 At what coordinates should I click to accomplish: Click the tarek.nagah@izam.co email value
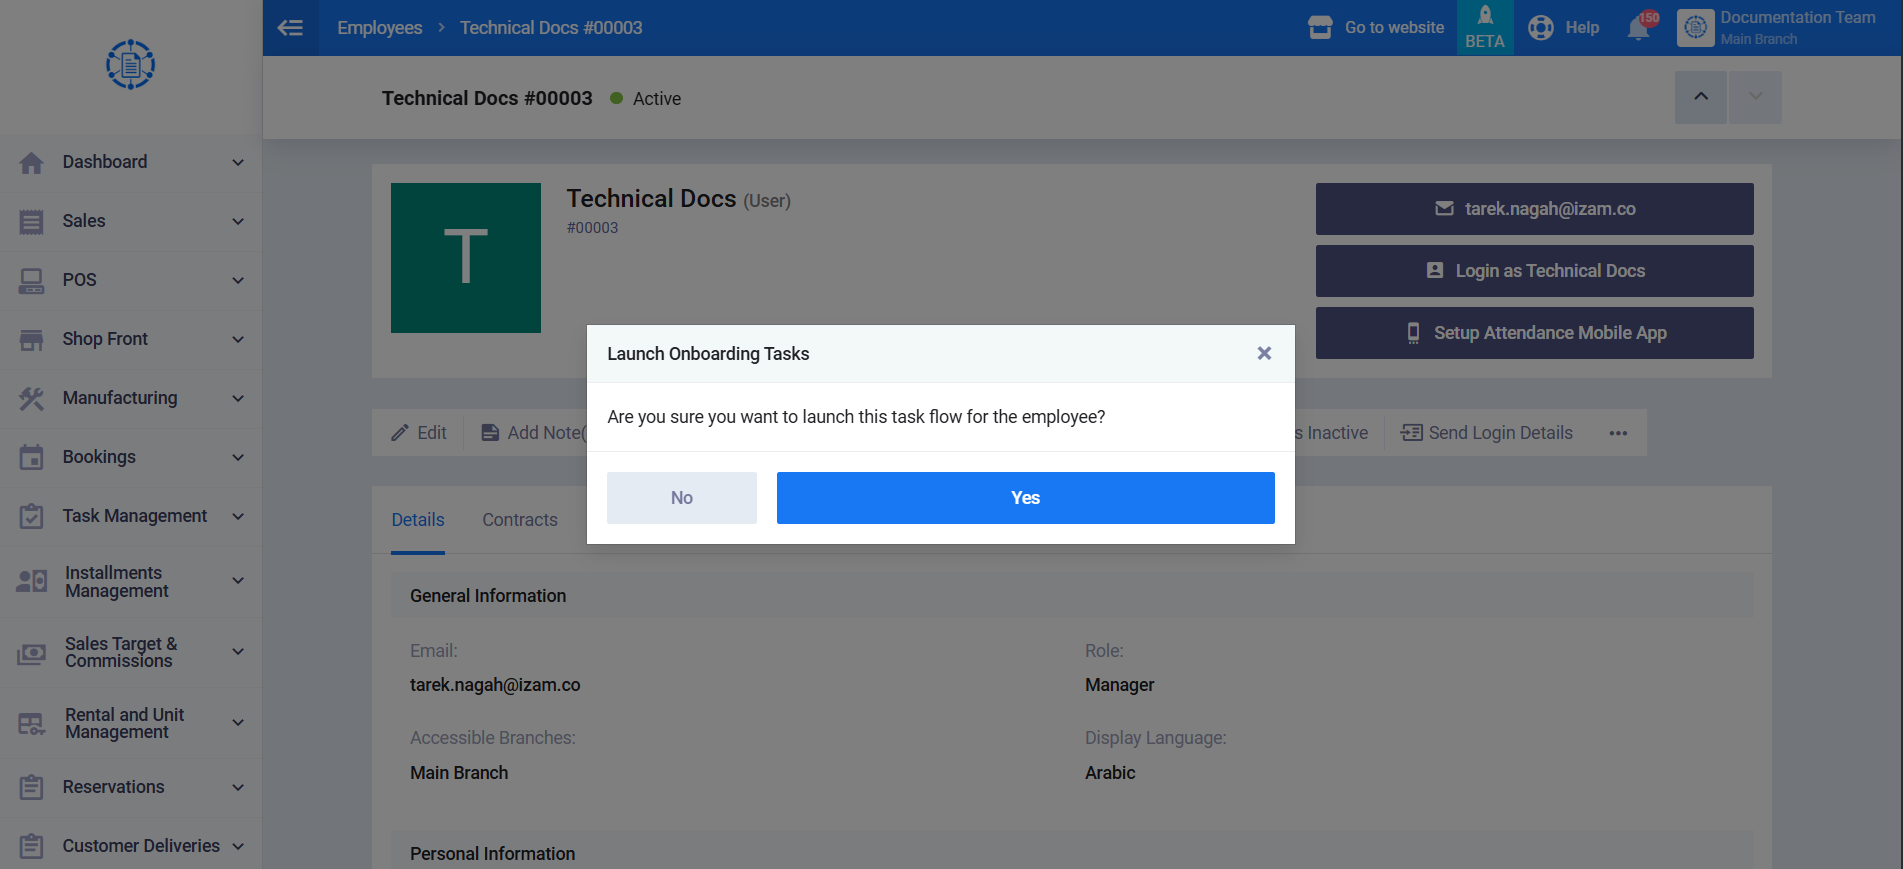(495, 685)
